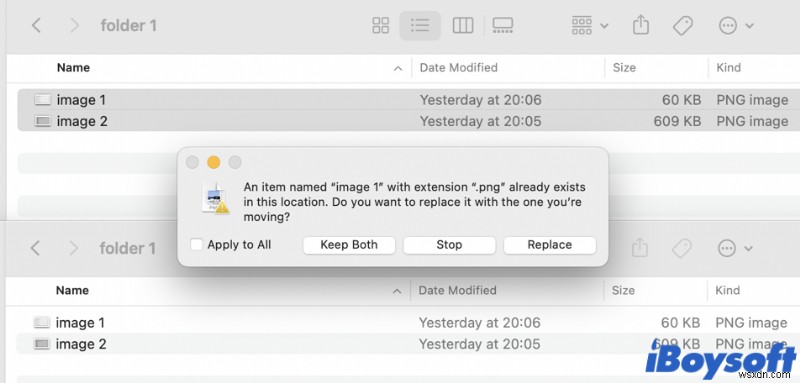The image size is (800, 383).
Task: Click the warning file icon in dialog
Action: [x=215, y=198]
